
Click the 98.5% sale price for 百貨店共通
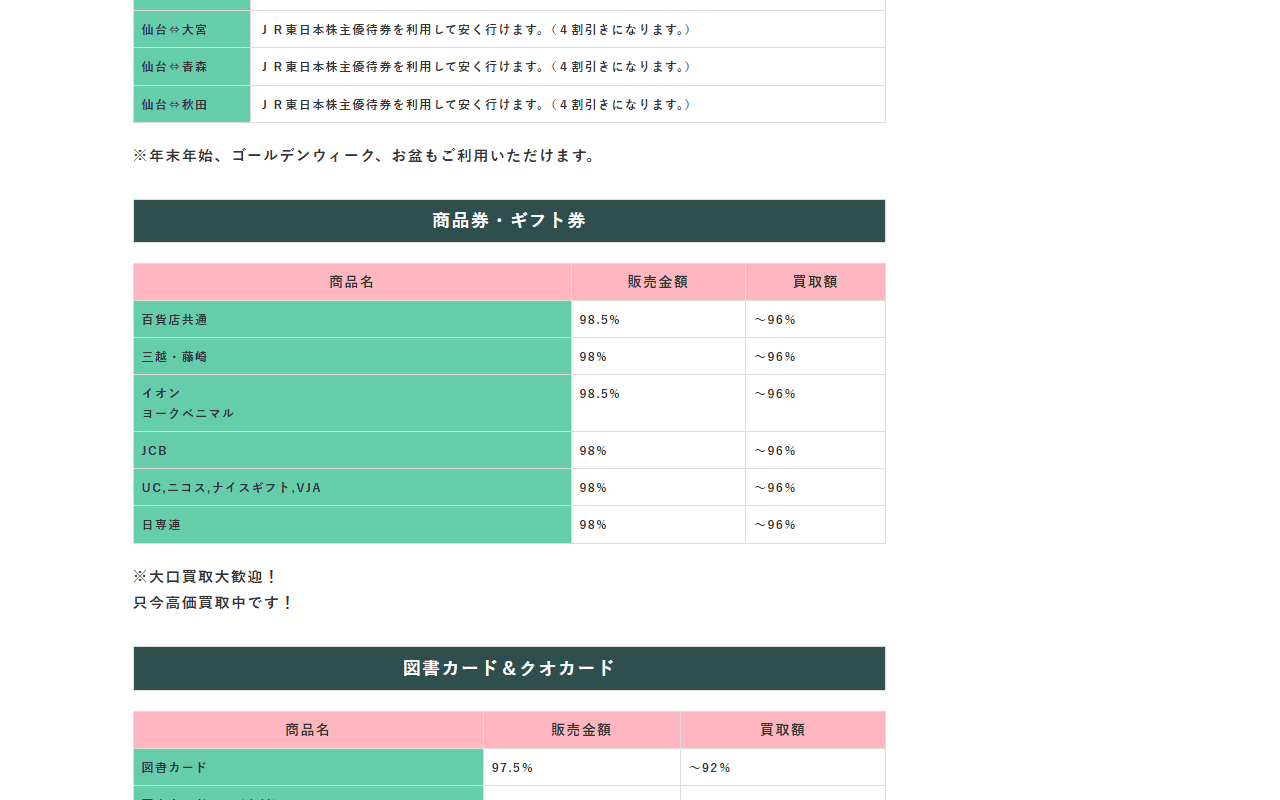[x=600, y=320]
